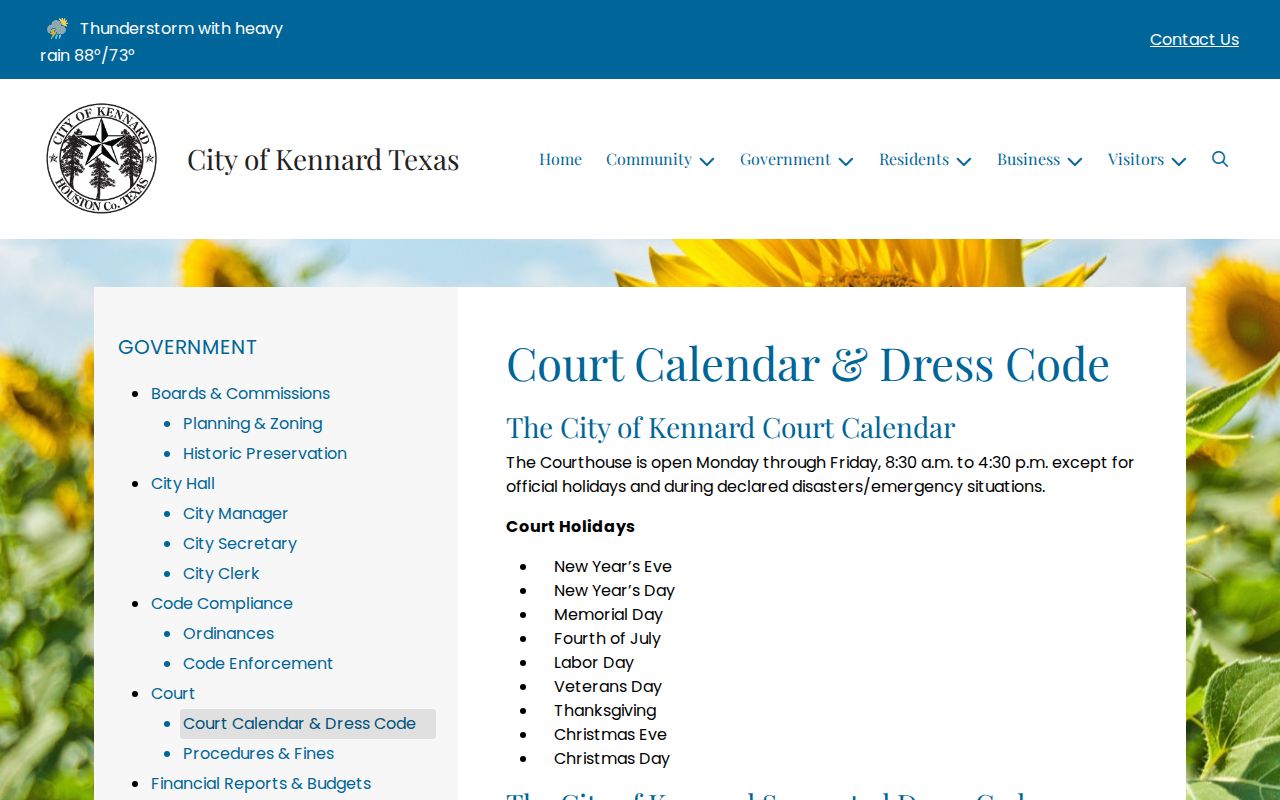Expand the Business menu chevron
Image resolution: width=1280 pixels, height=800 pixels.
(1075, 161)
